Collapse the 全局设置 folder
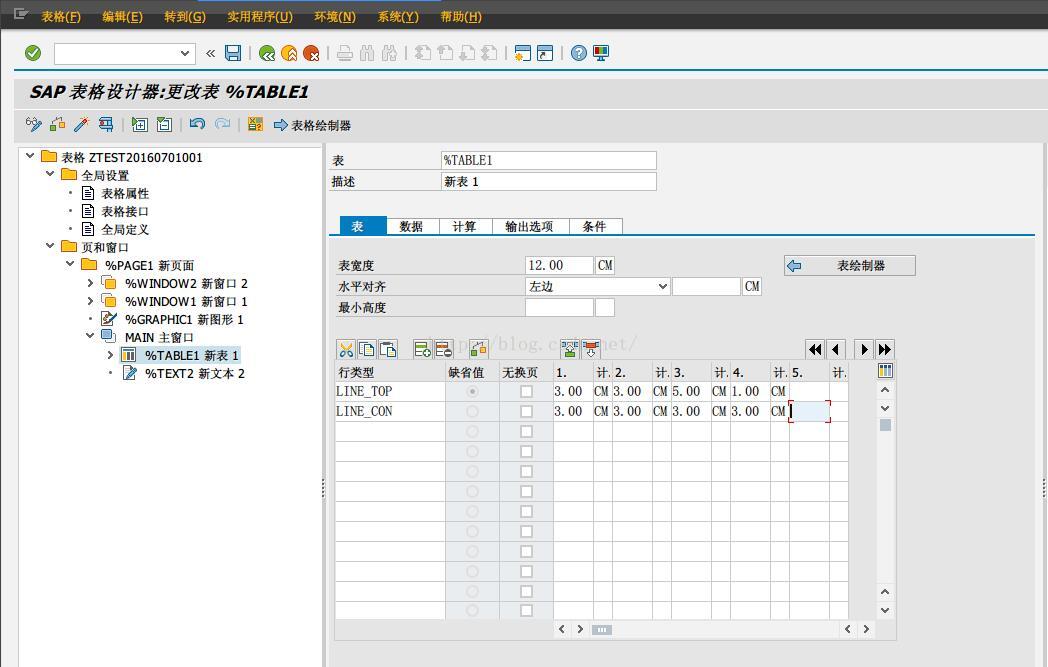1048x667 pixels. pyautogui.click(x=49, y=174)
